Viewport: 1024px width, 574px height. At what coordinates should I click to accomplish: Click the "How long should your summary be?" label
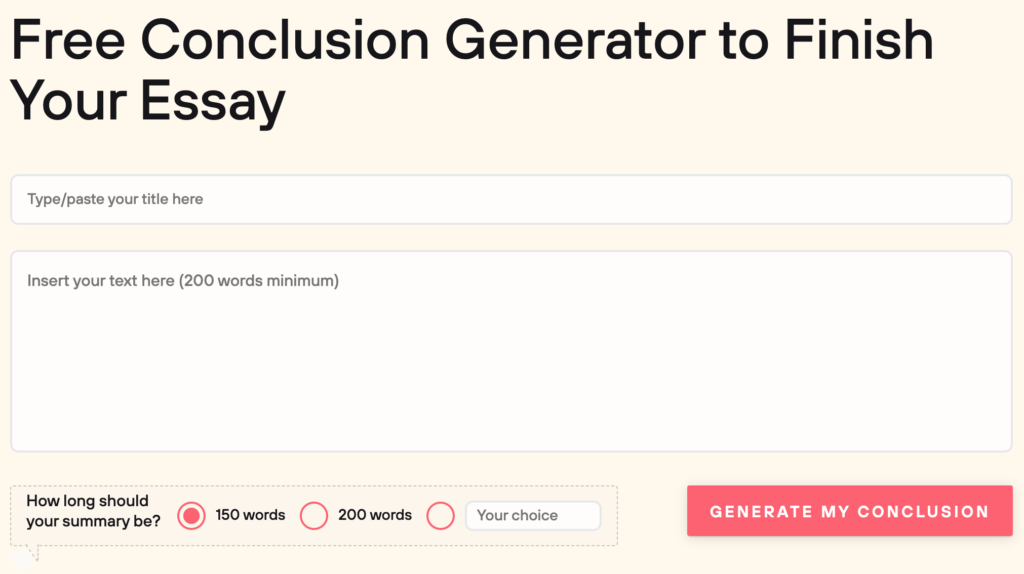coord(92,511)
